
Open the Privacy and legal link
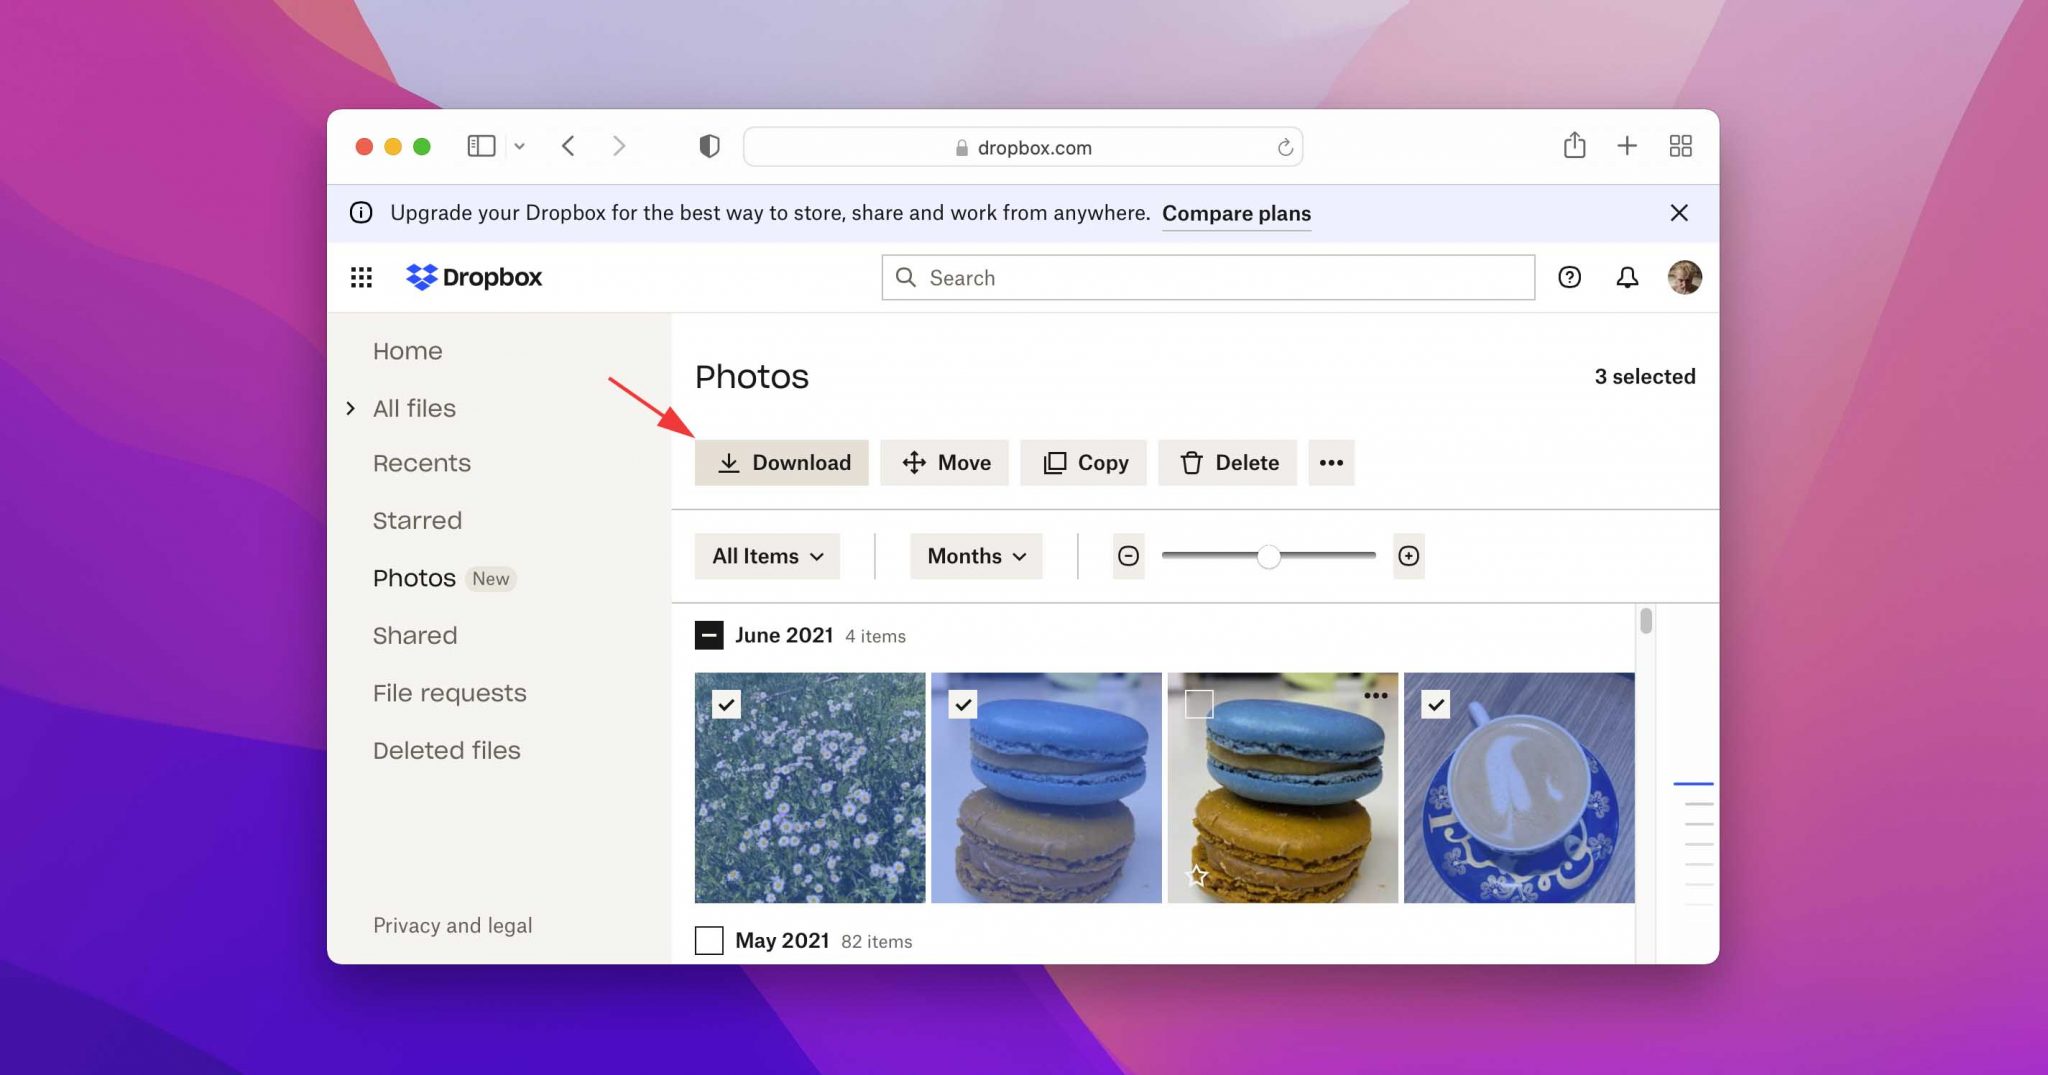point(452,925)
